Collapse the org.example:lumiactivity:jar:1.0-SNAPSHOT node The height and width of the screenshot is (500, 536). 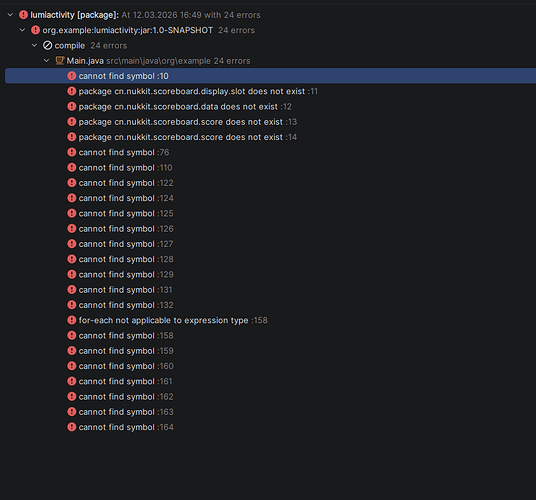tap(23, 30)
